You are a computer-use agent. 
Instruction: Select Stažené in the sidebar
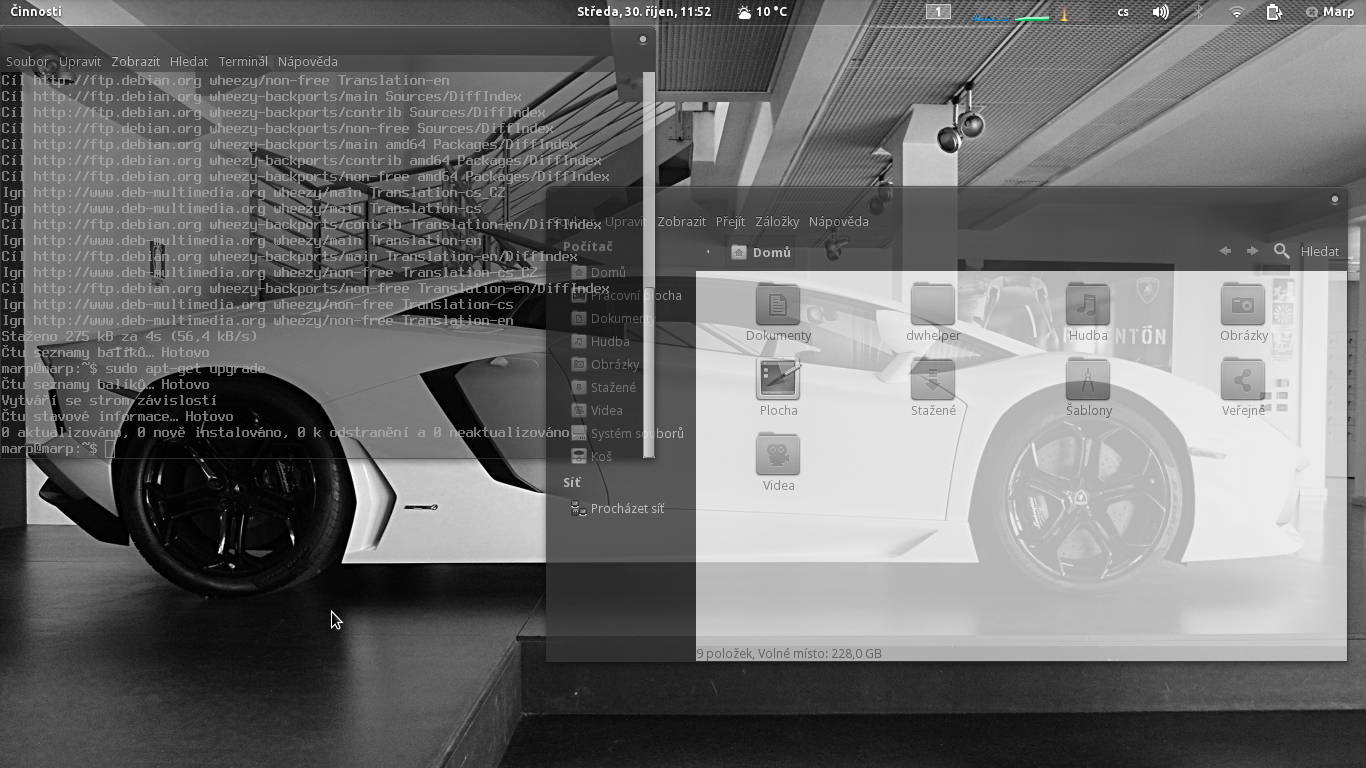604,387
